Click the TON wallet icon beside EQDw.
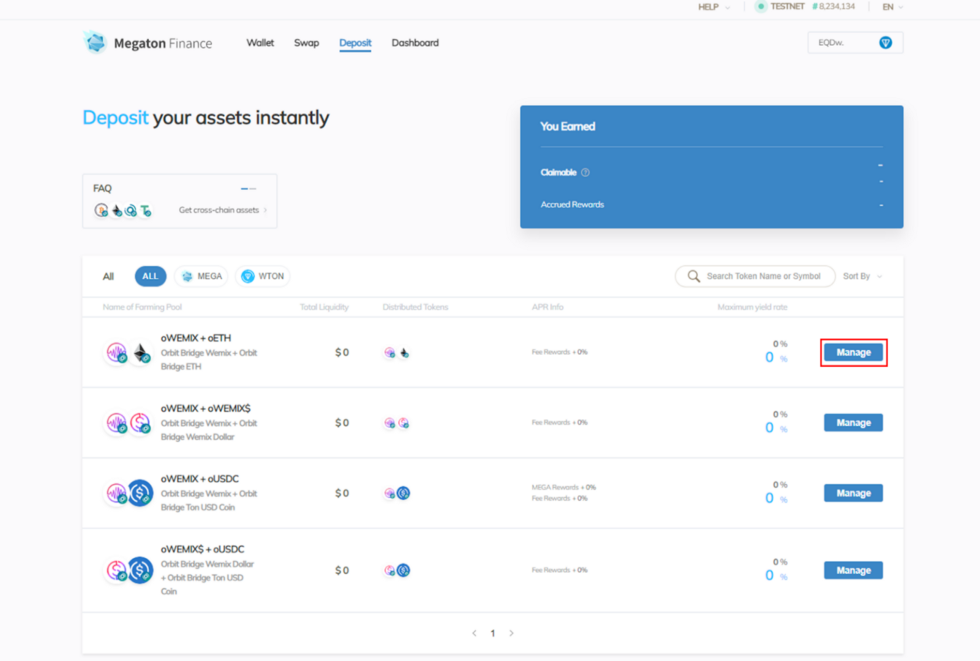The width and height of the screenshot is (980, 661). (x=885, y=42)
